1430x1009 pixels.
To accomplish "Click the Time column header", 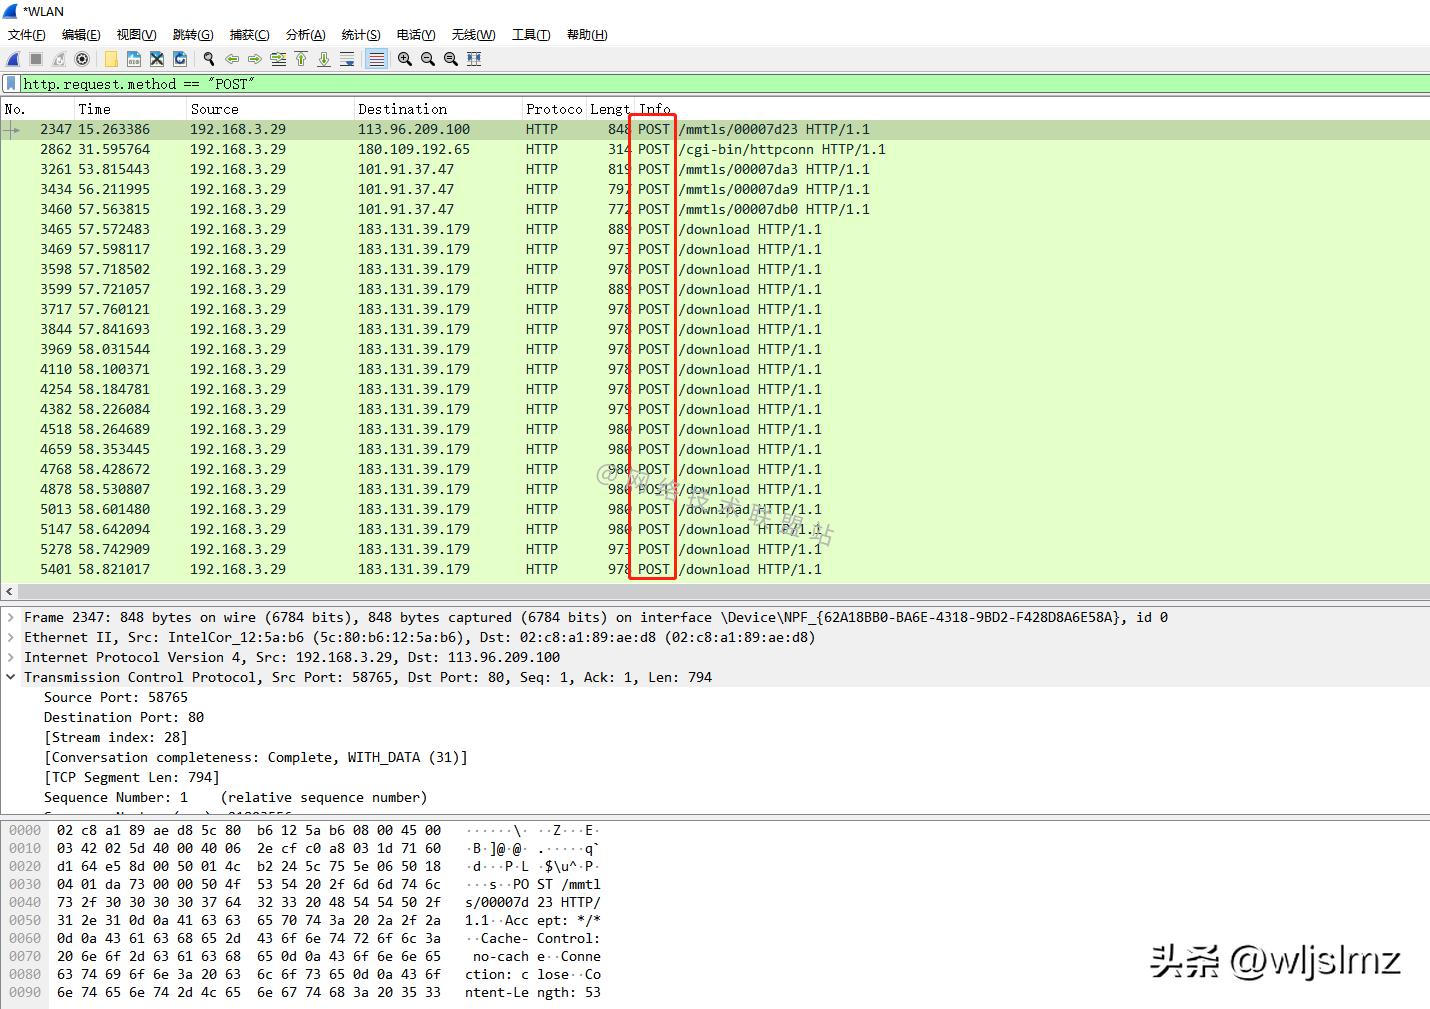I will [x=94, y=109].
